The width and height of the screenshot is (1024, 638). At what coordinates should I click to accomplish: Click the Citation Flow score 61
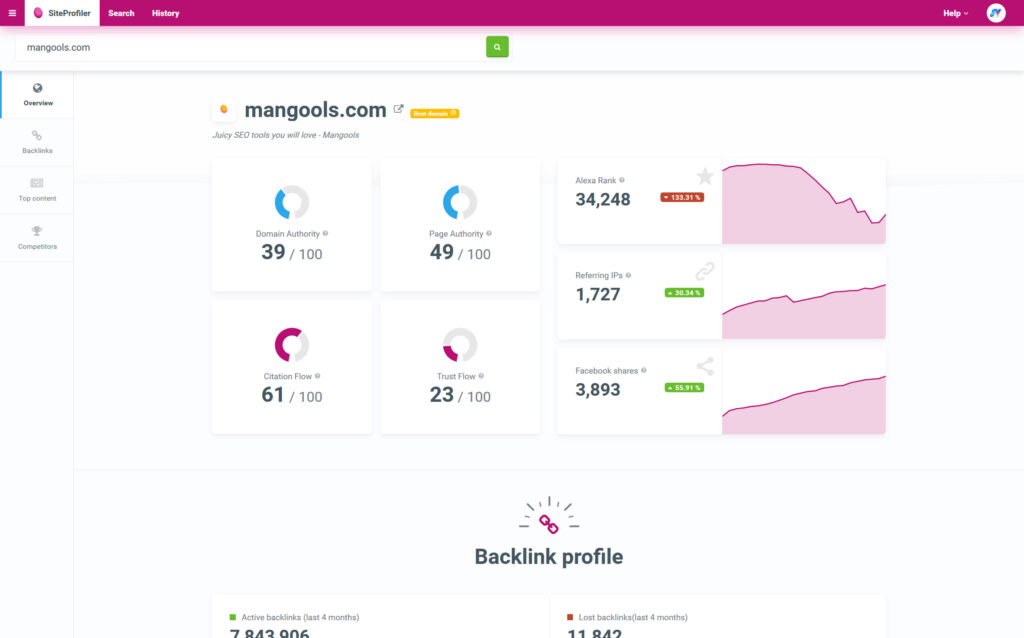point(272,394)
